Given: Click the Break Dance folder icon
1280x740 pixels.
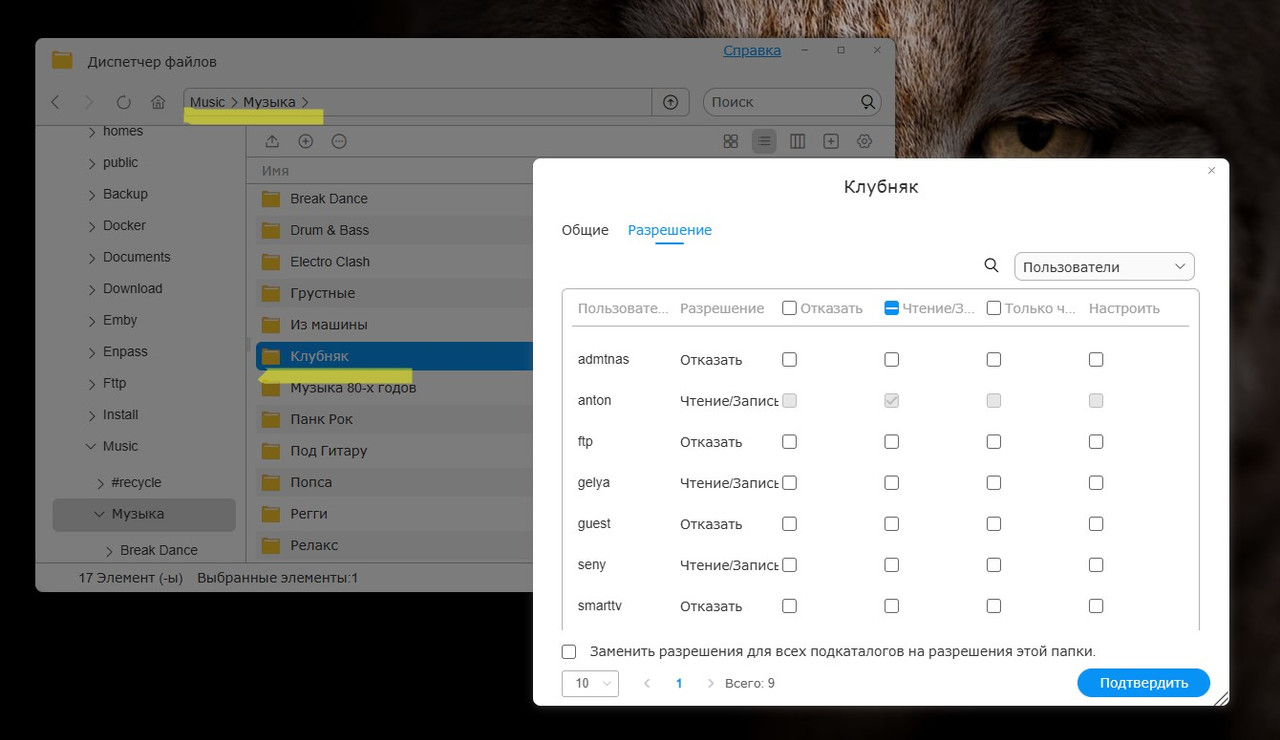Looking at the screenshot, I should (271, 199).
